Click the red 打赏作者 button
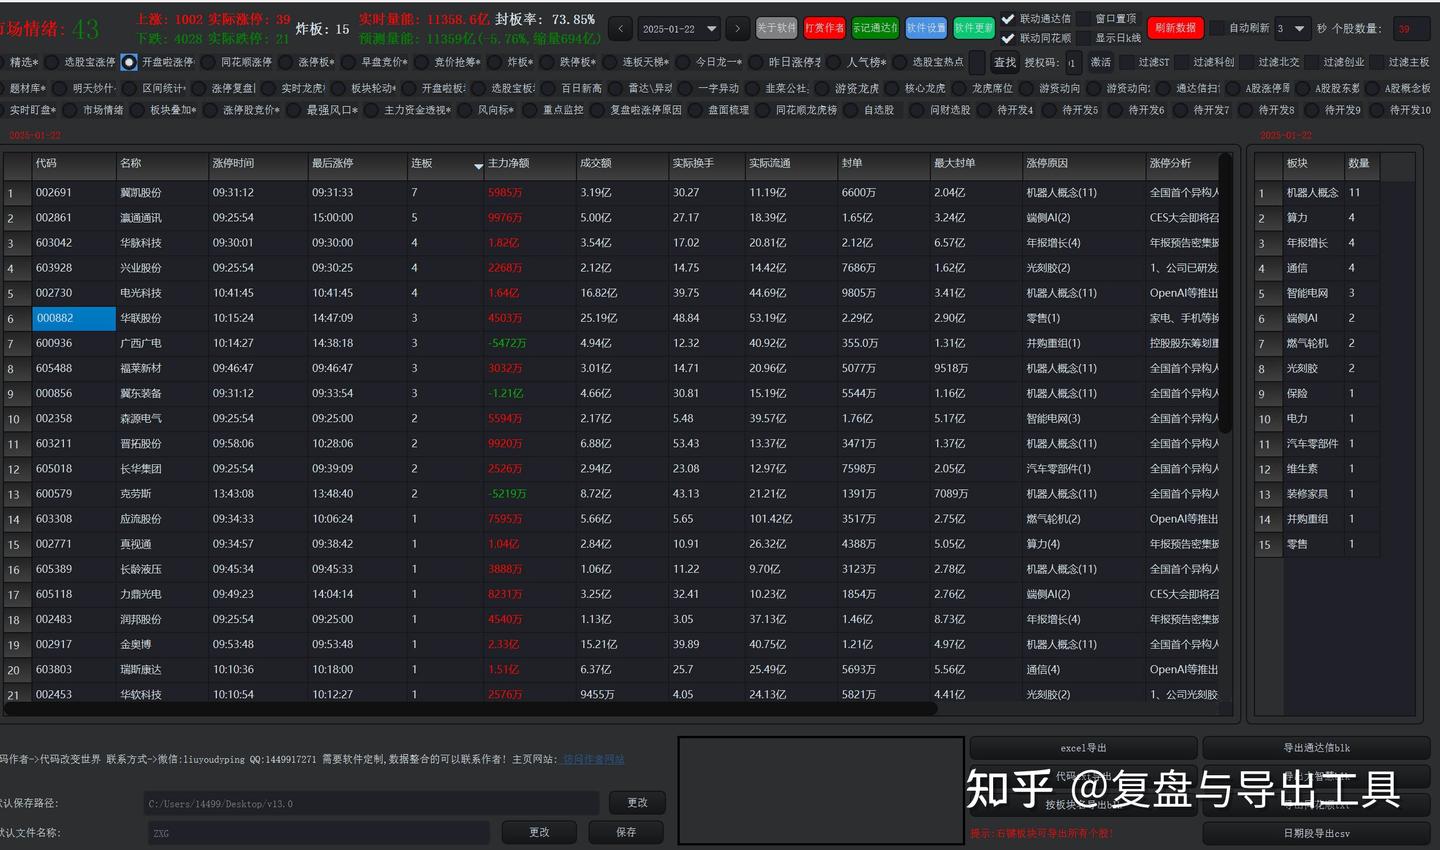The width and height of the screenshot is (1440, 850). click(x=824, y=28)
